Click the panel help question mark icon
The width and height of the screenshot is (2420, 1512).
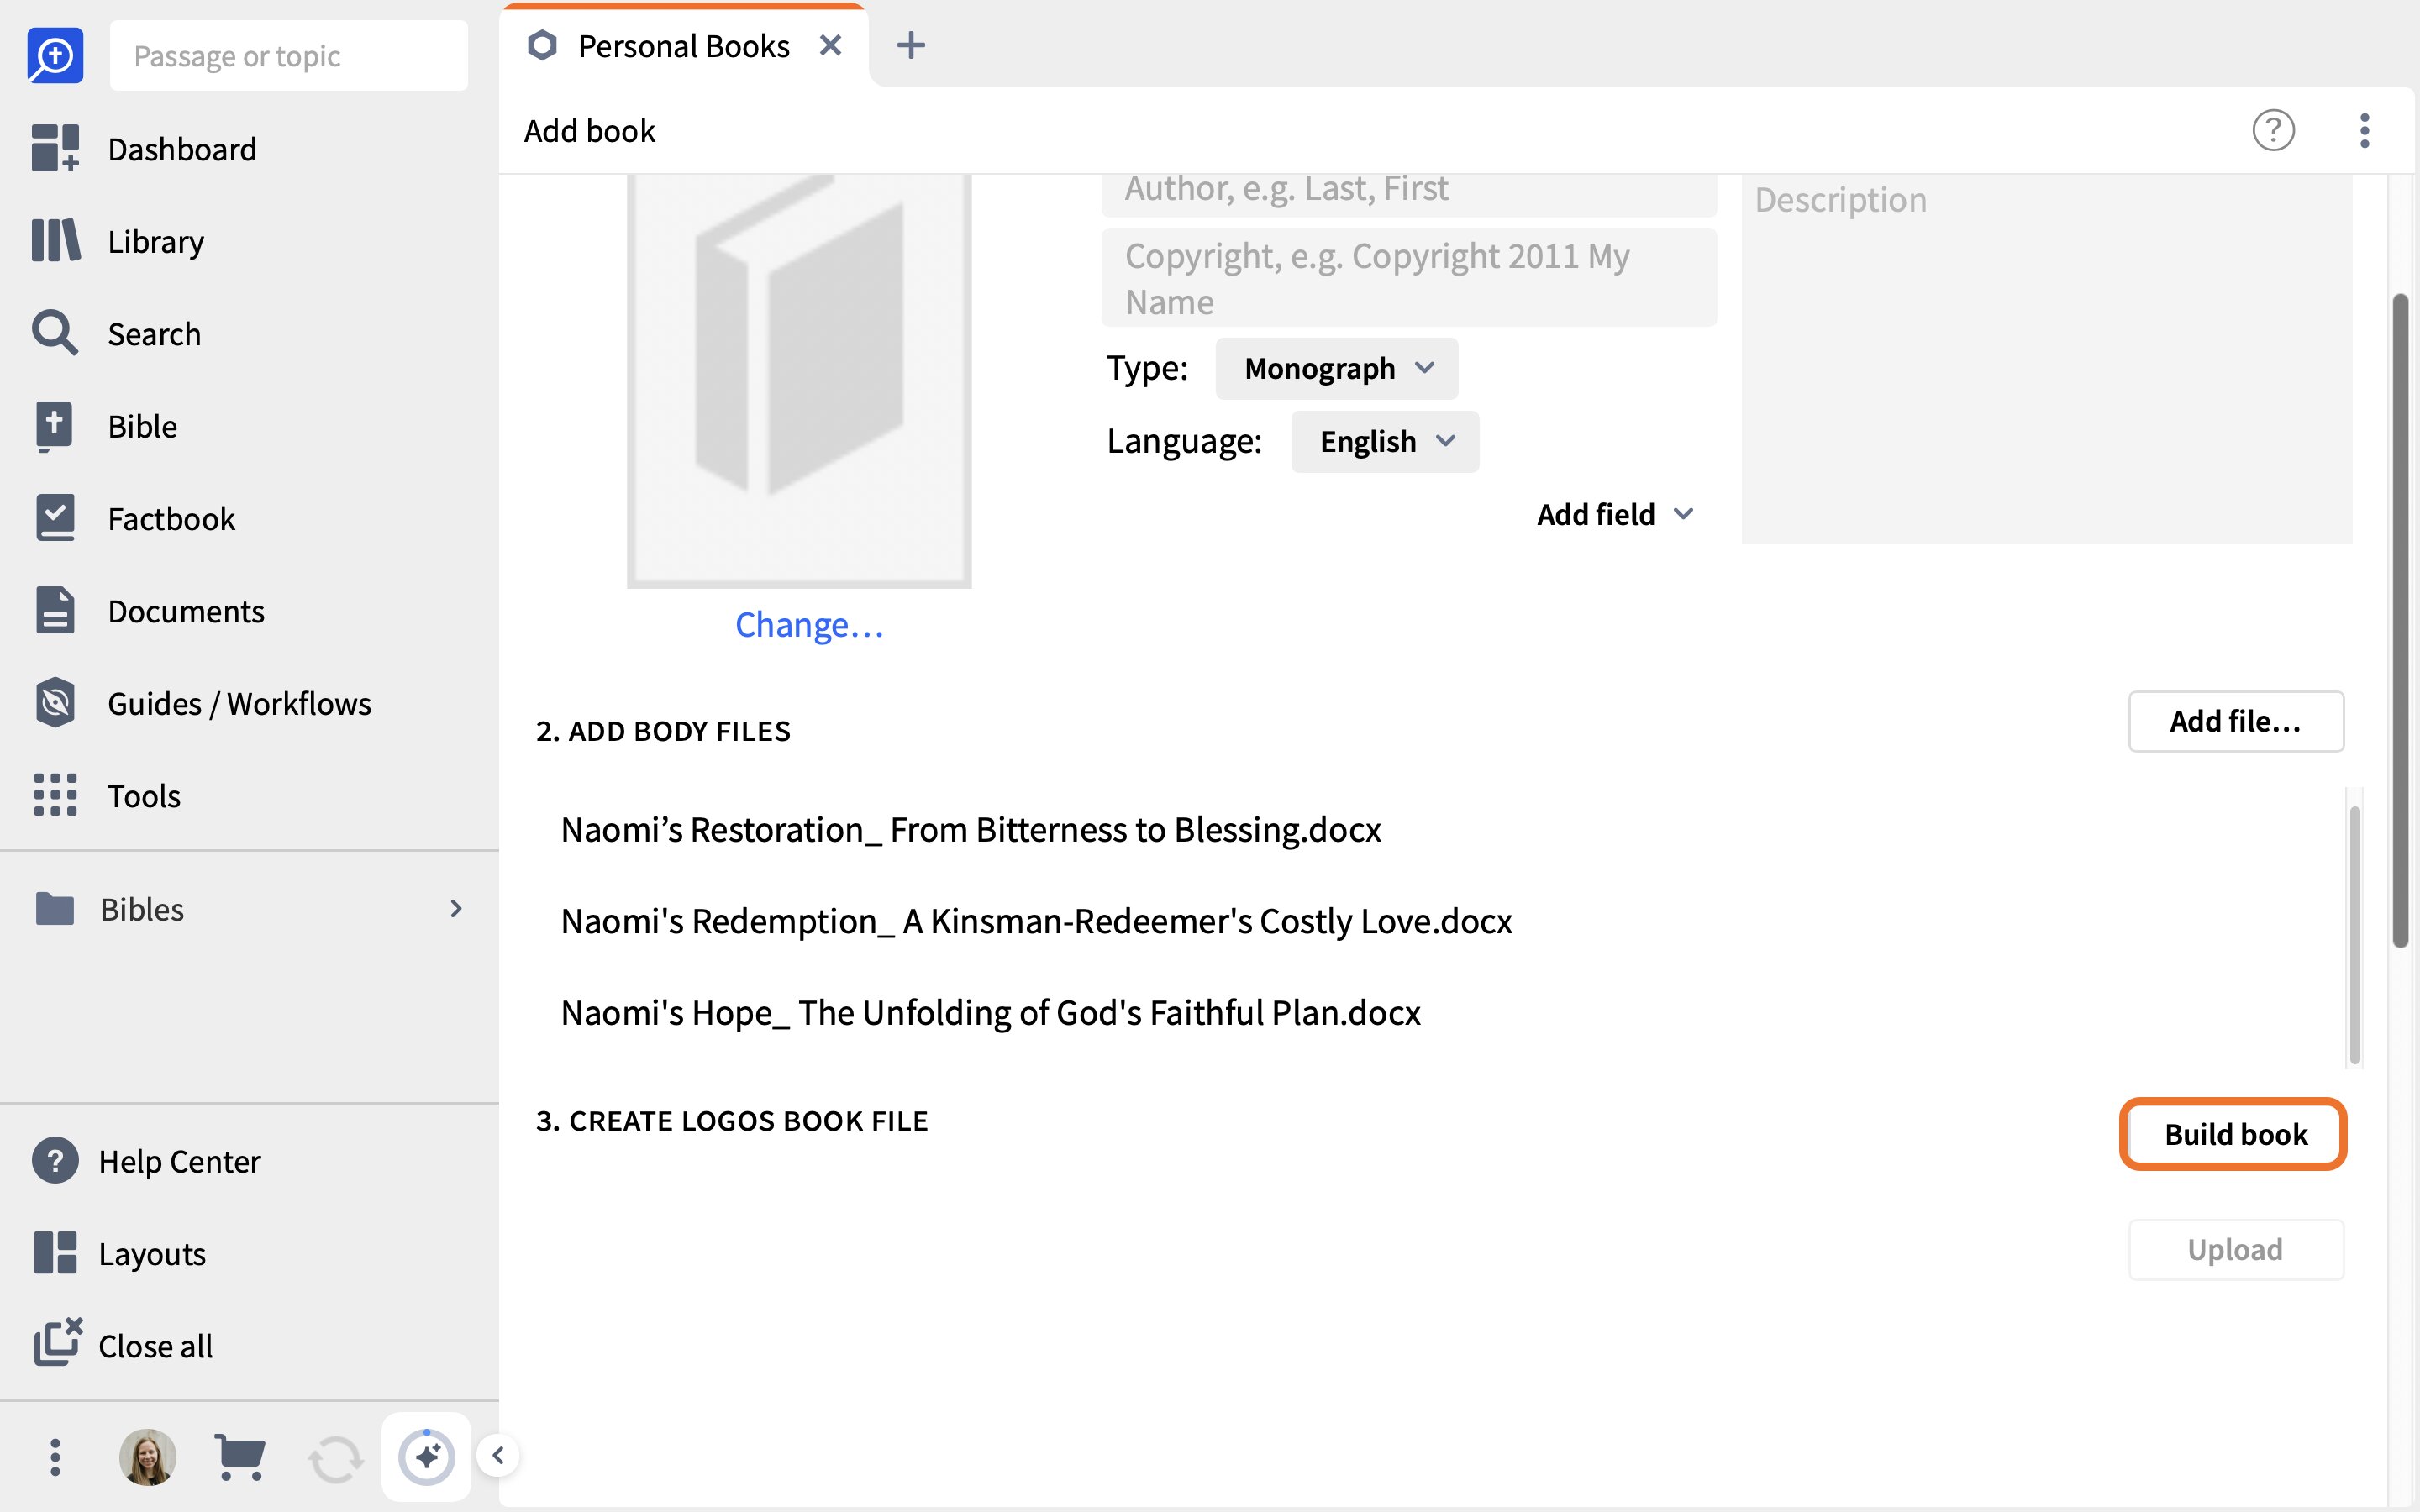coord(2273,130)
